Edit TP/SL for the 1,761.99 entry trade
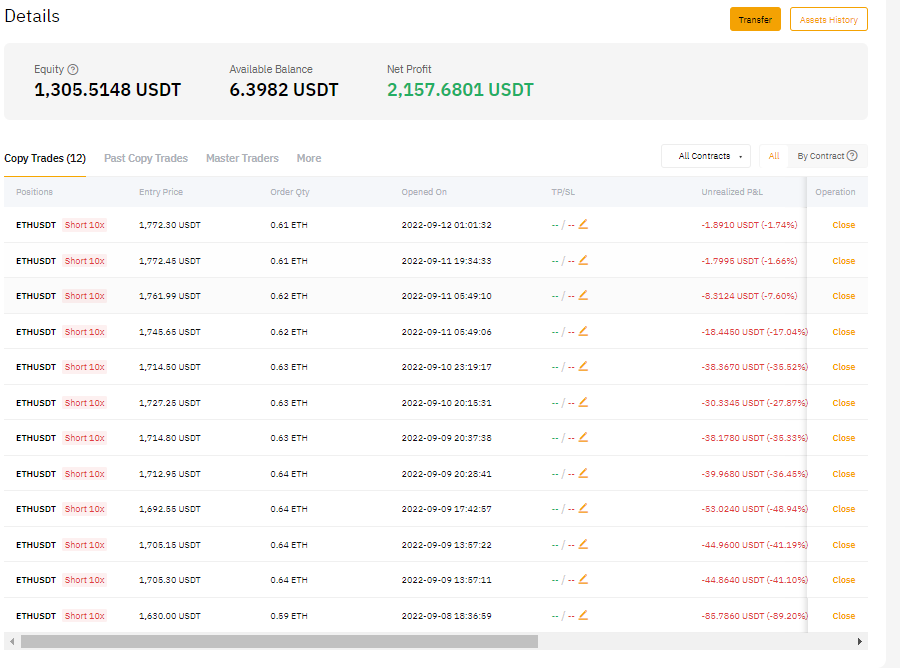This screenshot has height=668, width=900. (583, 295)
